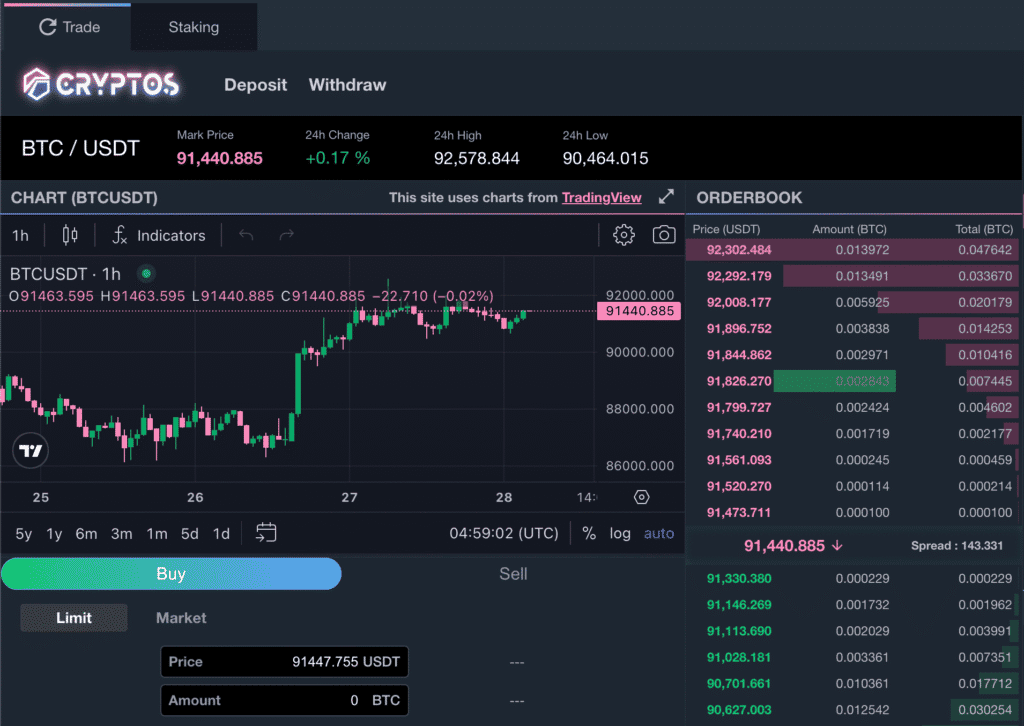Select the candlestick style icon
Screen dimensions: 1024x726
click(x=70, y=235)
